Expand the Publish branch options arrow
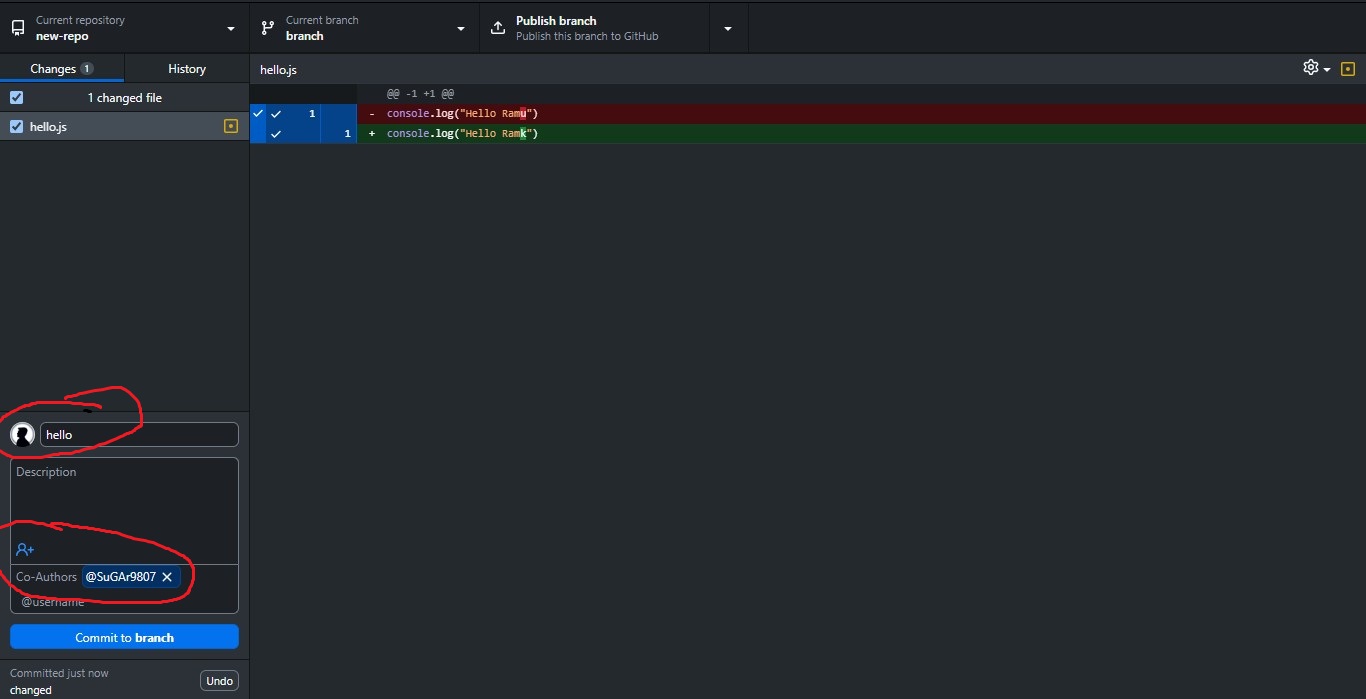The height and width of the screenshot is (699, 1366). pos(728,28)
